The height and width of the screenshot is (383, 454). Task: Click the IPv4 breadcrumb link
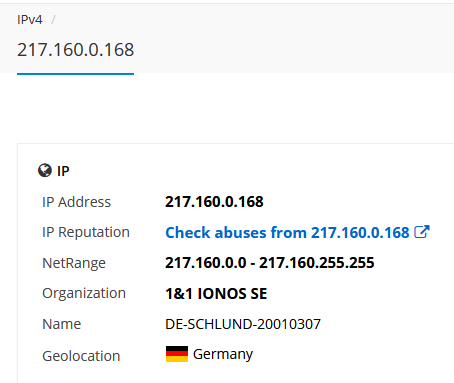pos(30,20)
